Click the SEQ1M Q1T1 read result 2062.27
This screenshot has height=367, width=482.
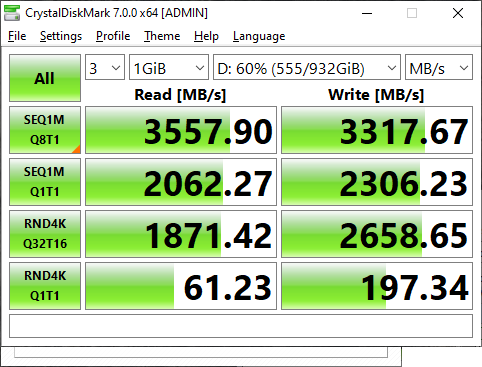point(181,182)
